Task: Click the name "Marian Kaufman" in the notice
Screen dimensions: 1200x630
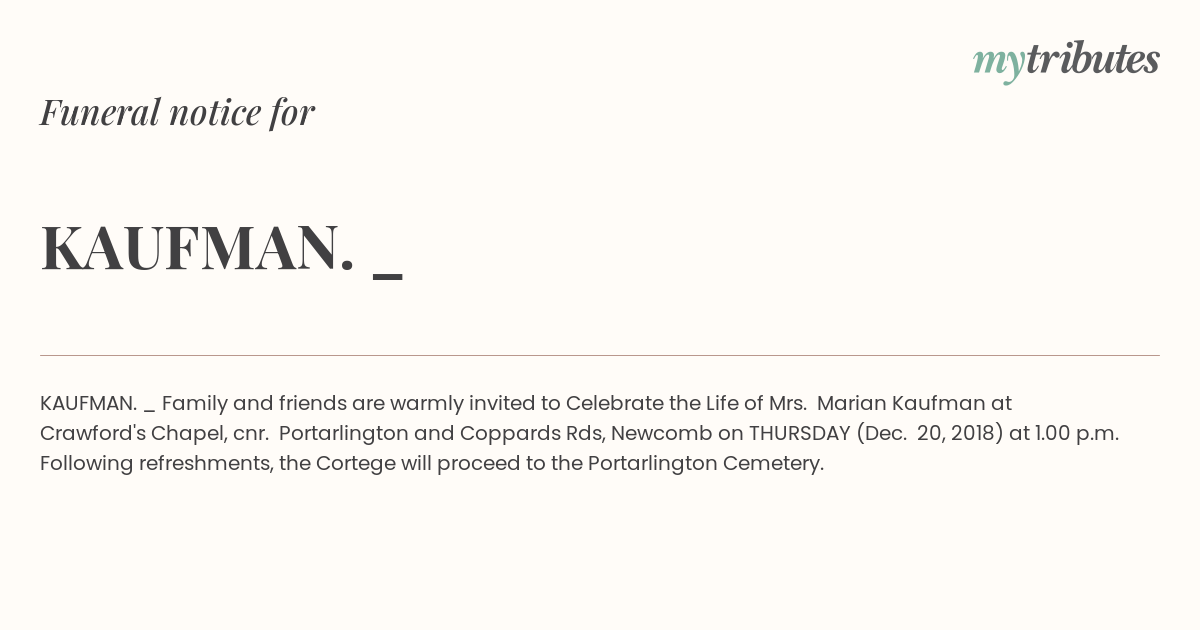Action: click(901, 403)
